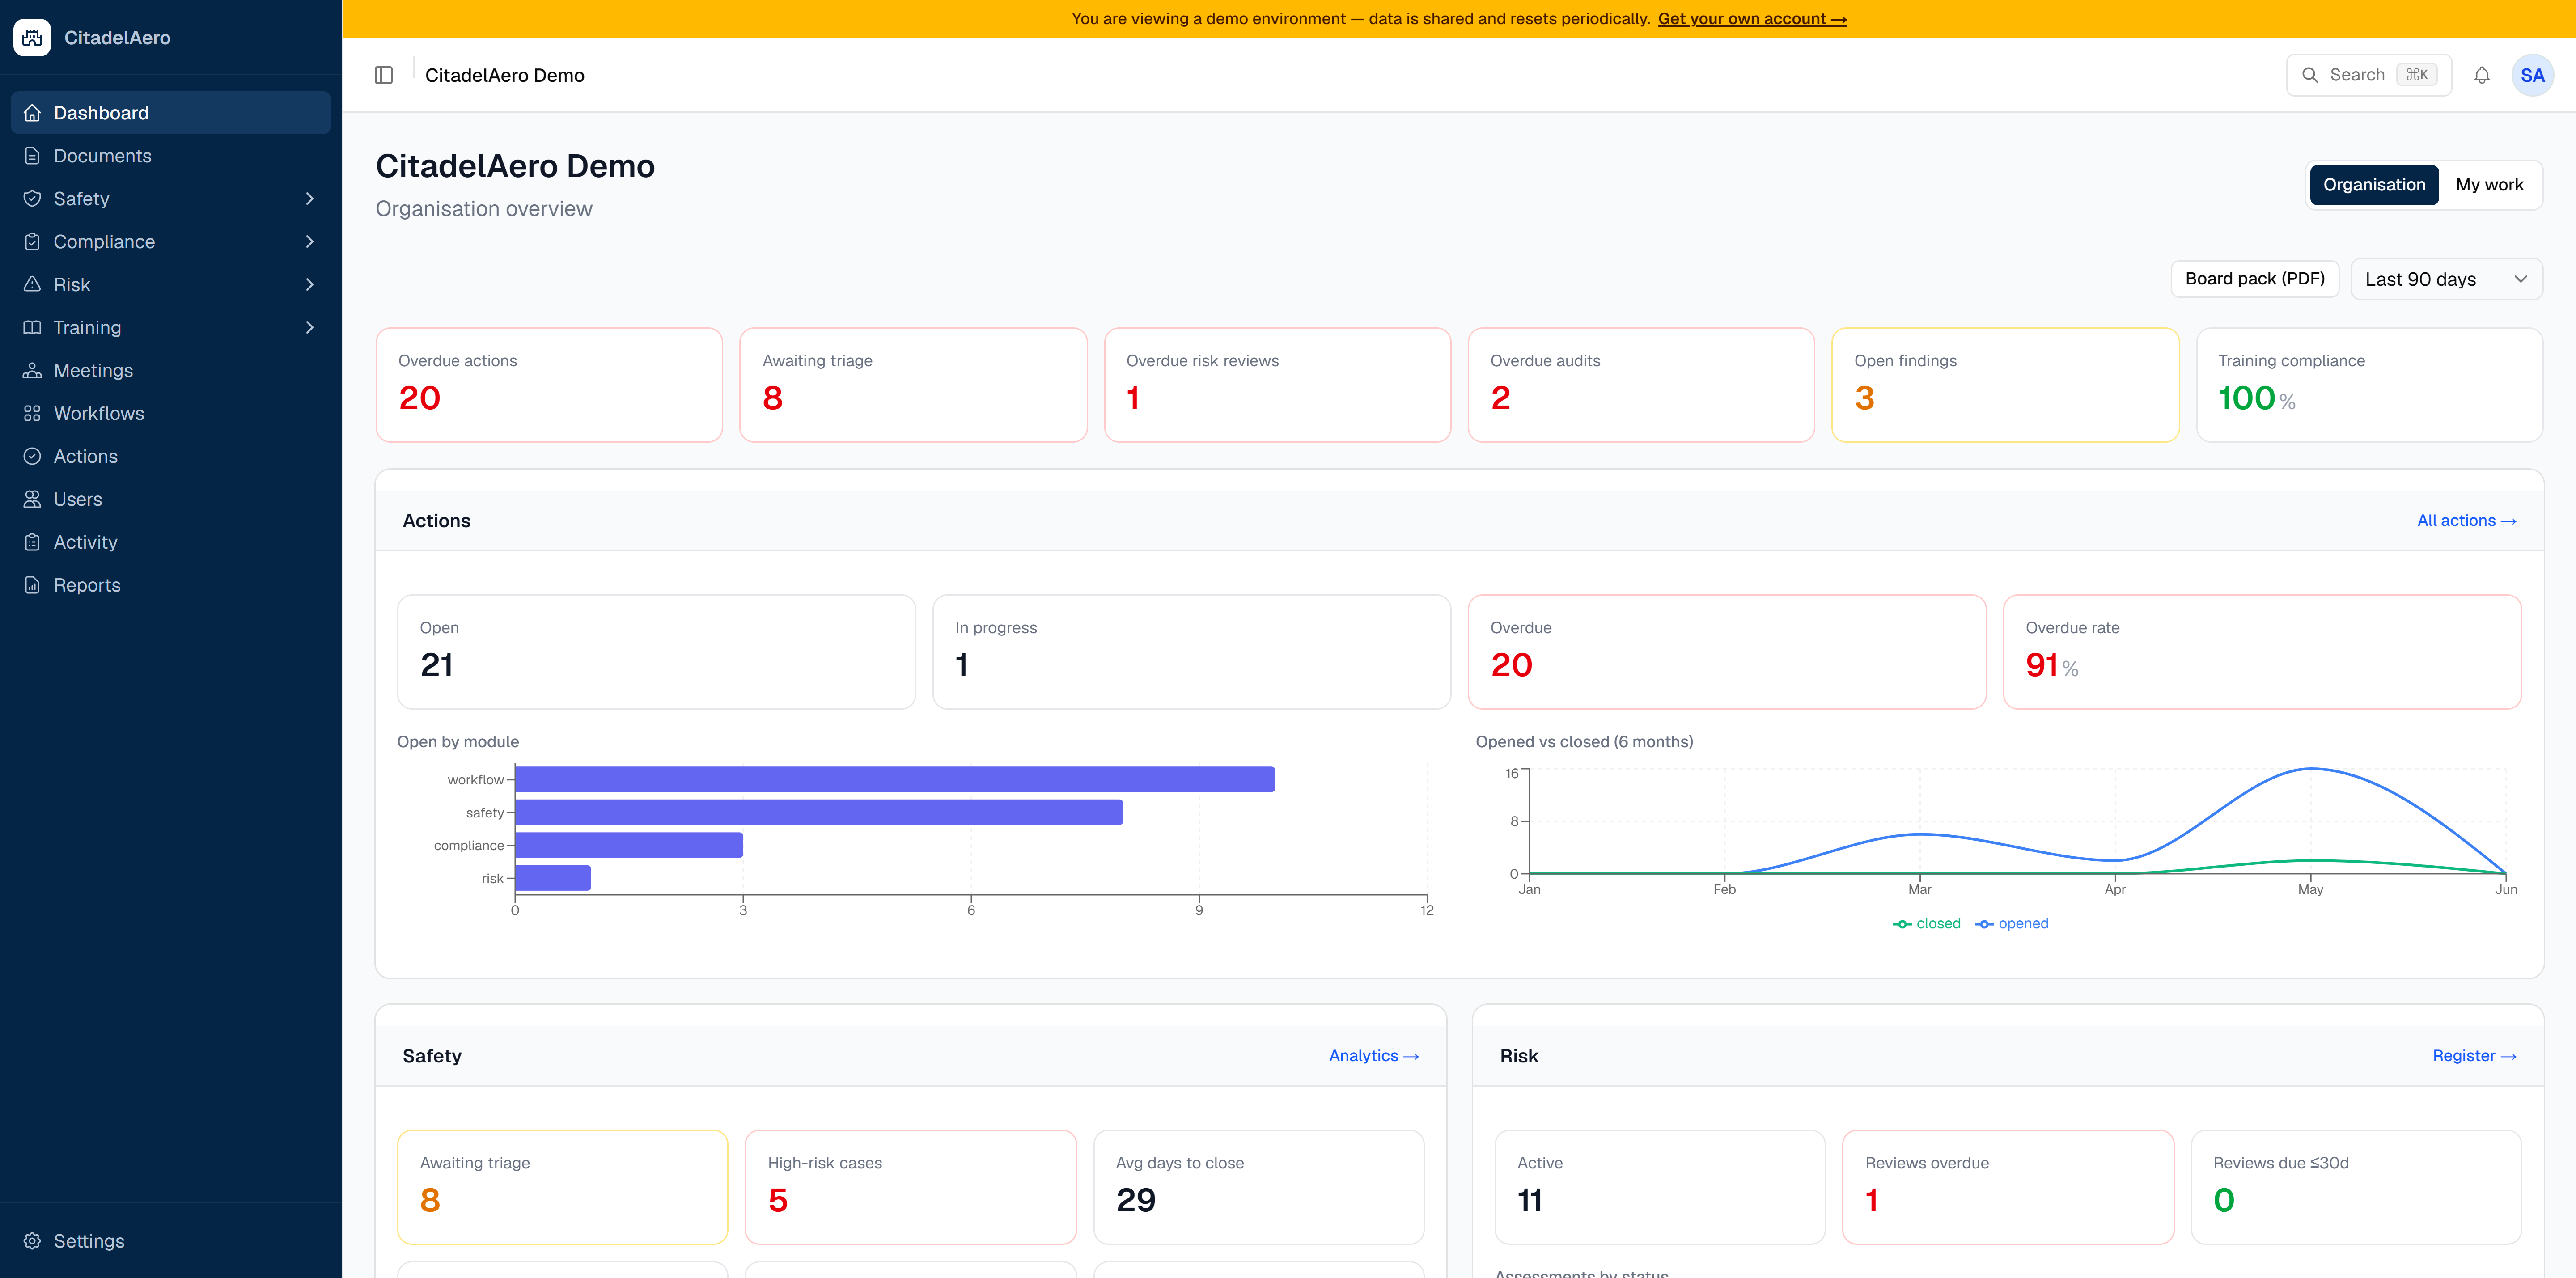This screenshot has width=2576, height=1278.
Task: Click the Risk warning triangle icon
Action: coord(32,285)
